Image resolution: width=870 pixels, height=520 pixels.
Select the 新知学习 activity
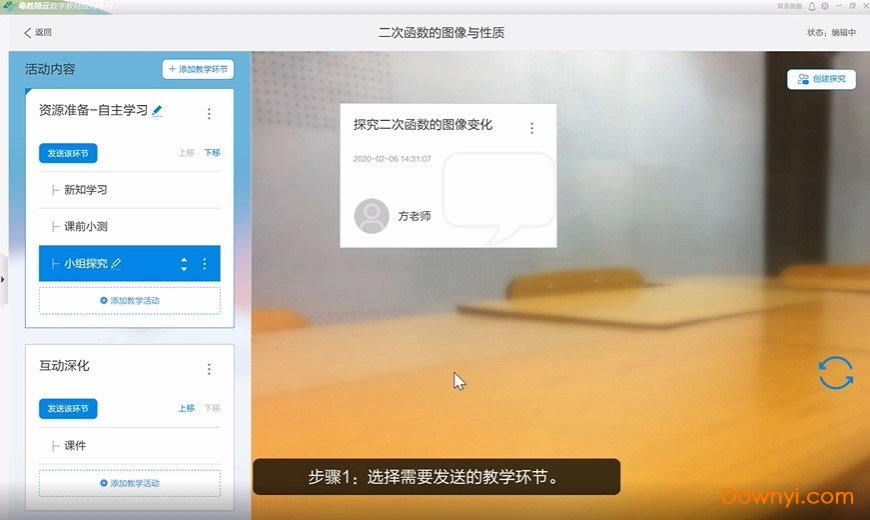pyautogui.click(x=85, y=190)
